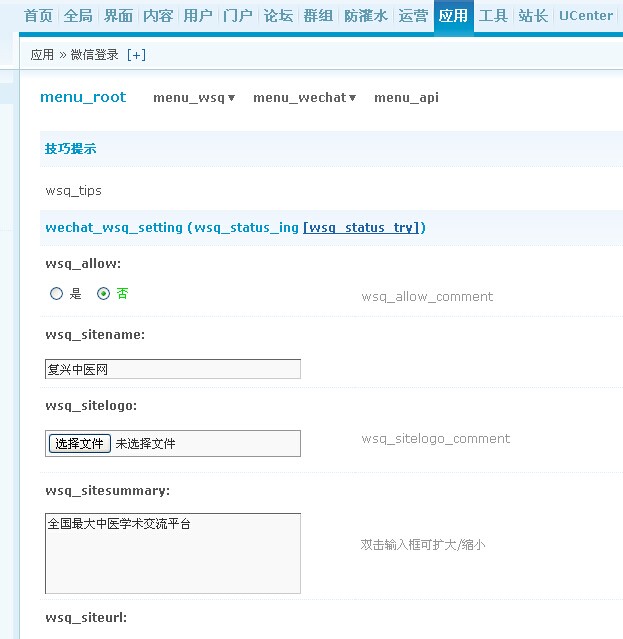
Task: Open the UCenter tab
Action: point(586,16)
